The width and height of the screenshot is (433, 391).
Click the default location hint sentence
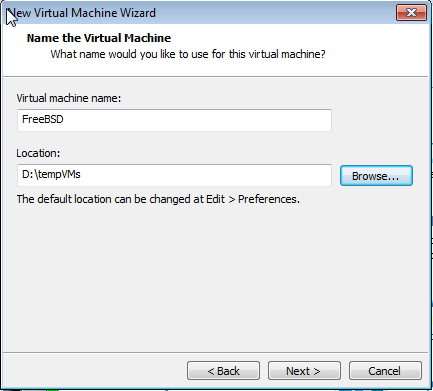click(x=158, y=199)
